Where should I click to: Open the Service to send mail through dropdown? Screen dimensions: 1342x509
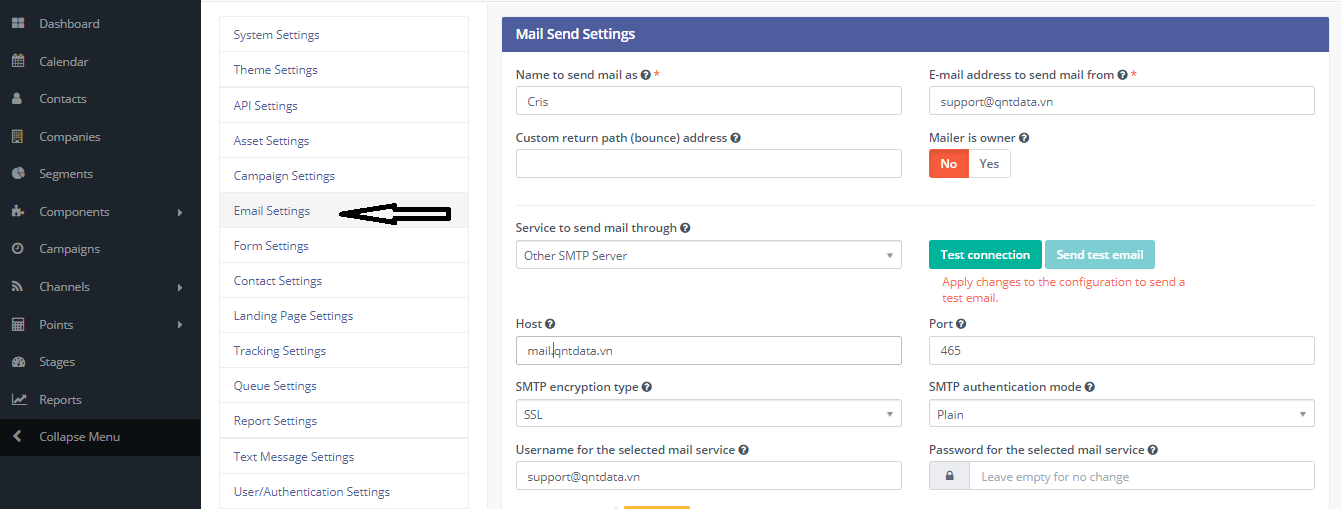pos(708,255)
